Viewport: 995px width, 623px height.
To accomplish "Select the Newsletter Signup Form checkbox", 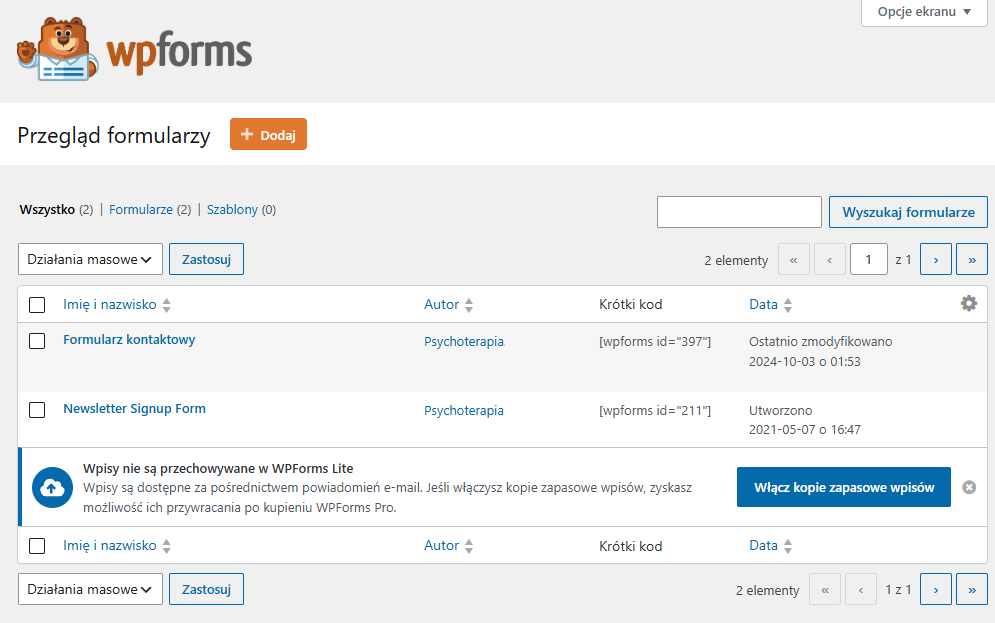I will coord(37,410).
